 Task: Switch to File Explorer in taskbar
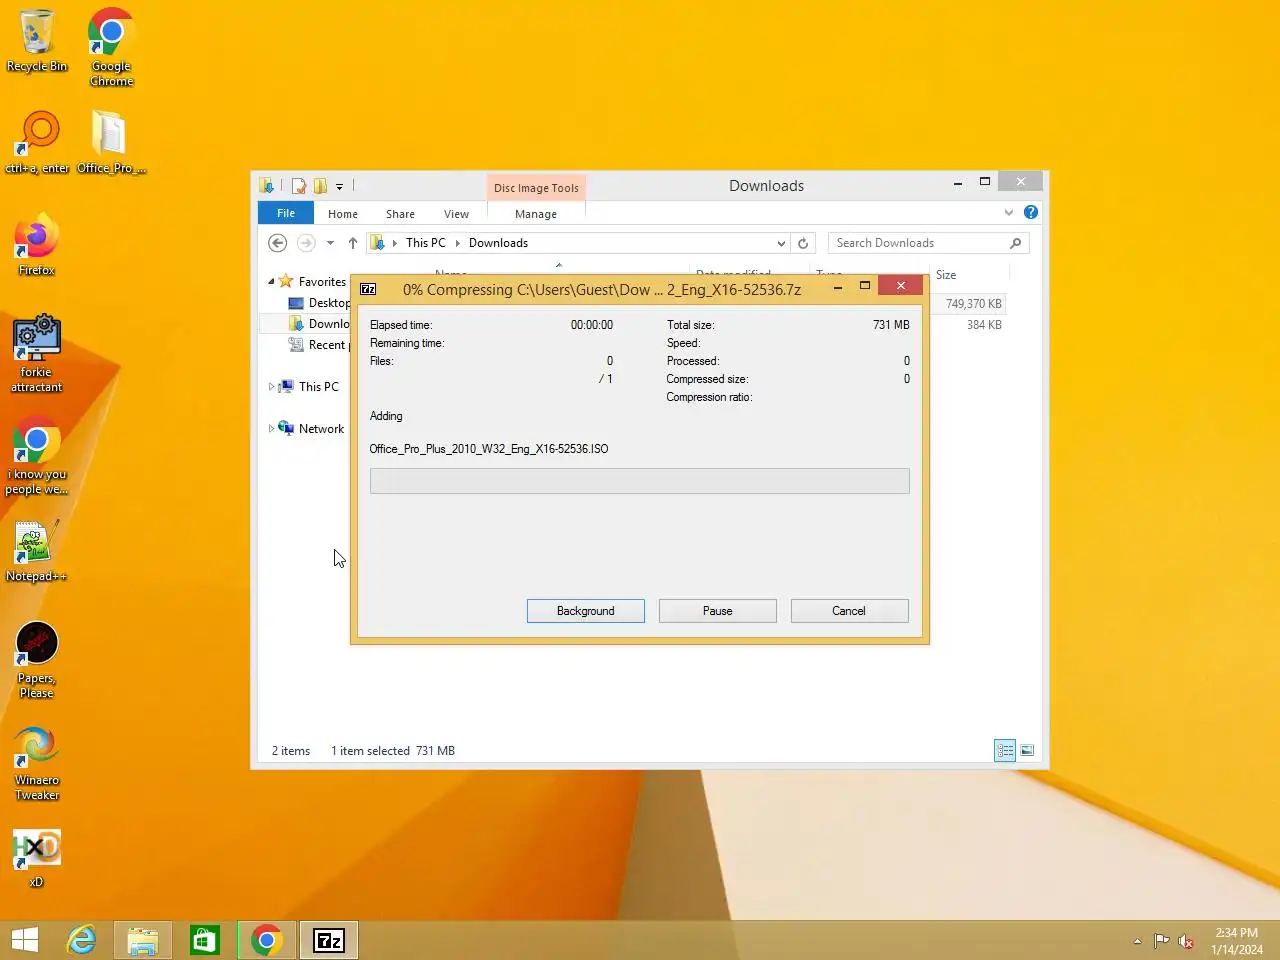(143, 940)
